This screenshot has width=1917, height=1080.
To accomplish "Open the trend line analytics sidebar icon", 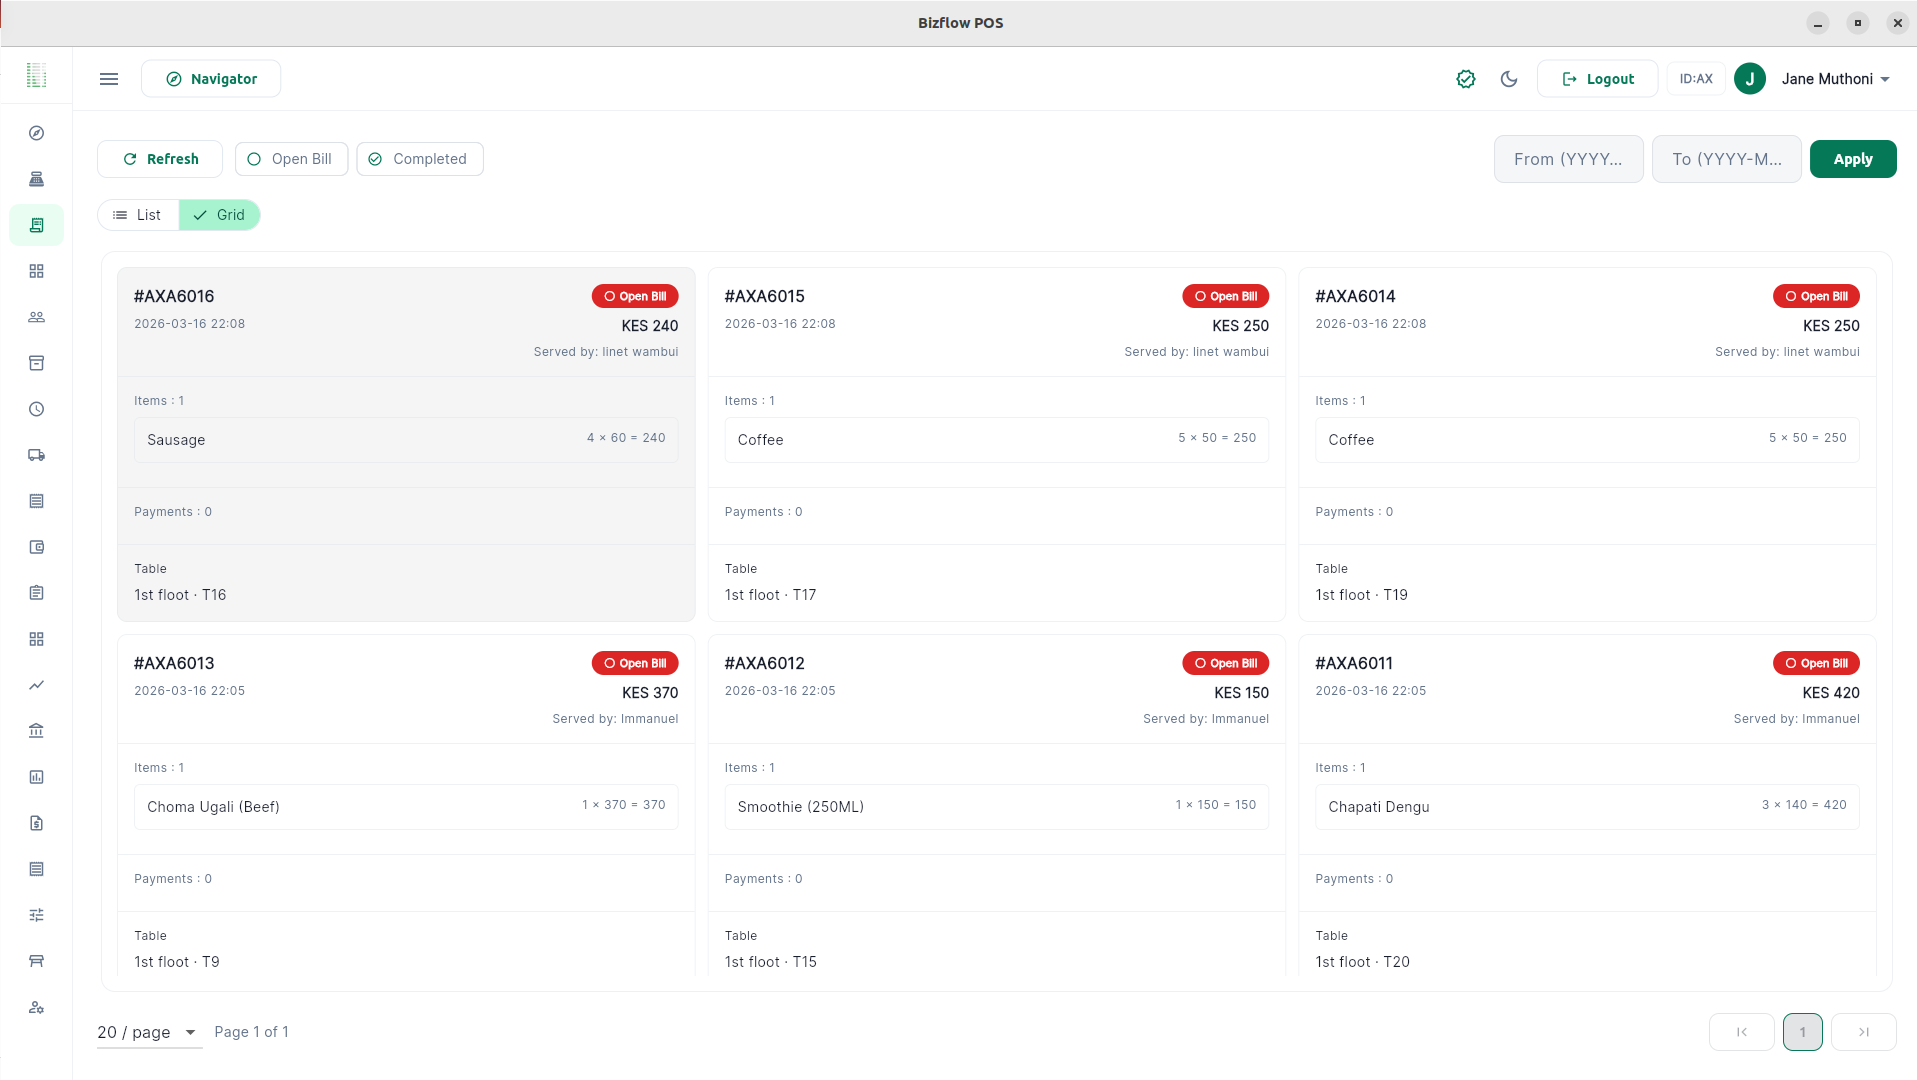I will click(x=37, y=685).
